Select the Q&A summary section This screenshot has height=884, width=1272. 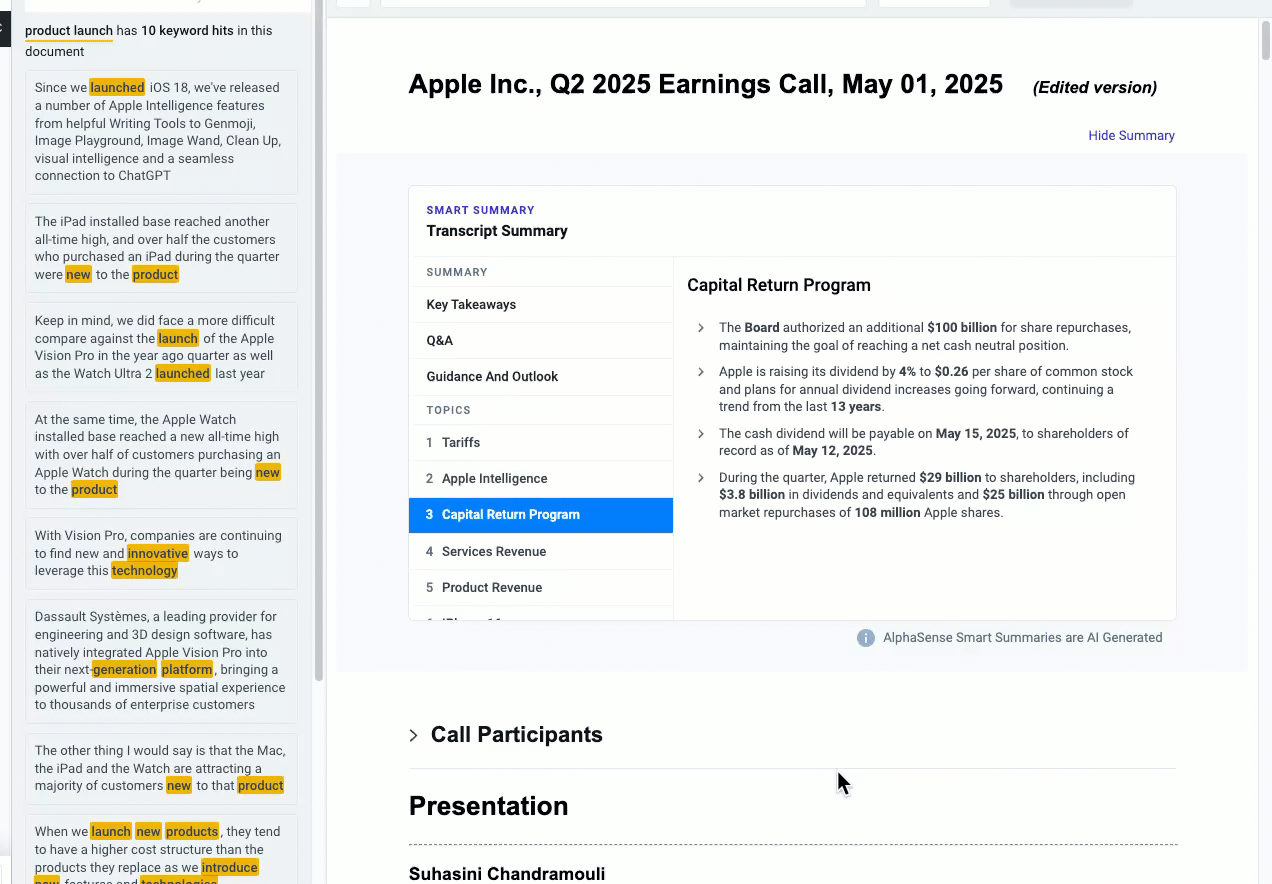[440, 341]
